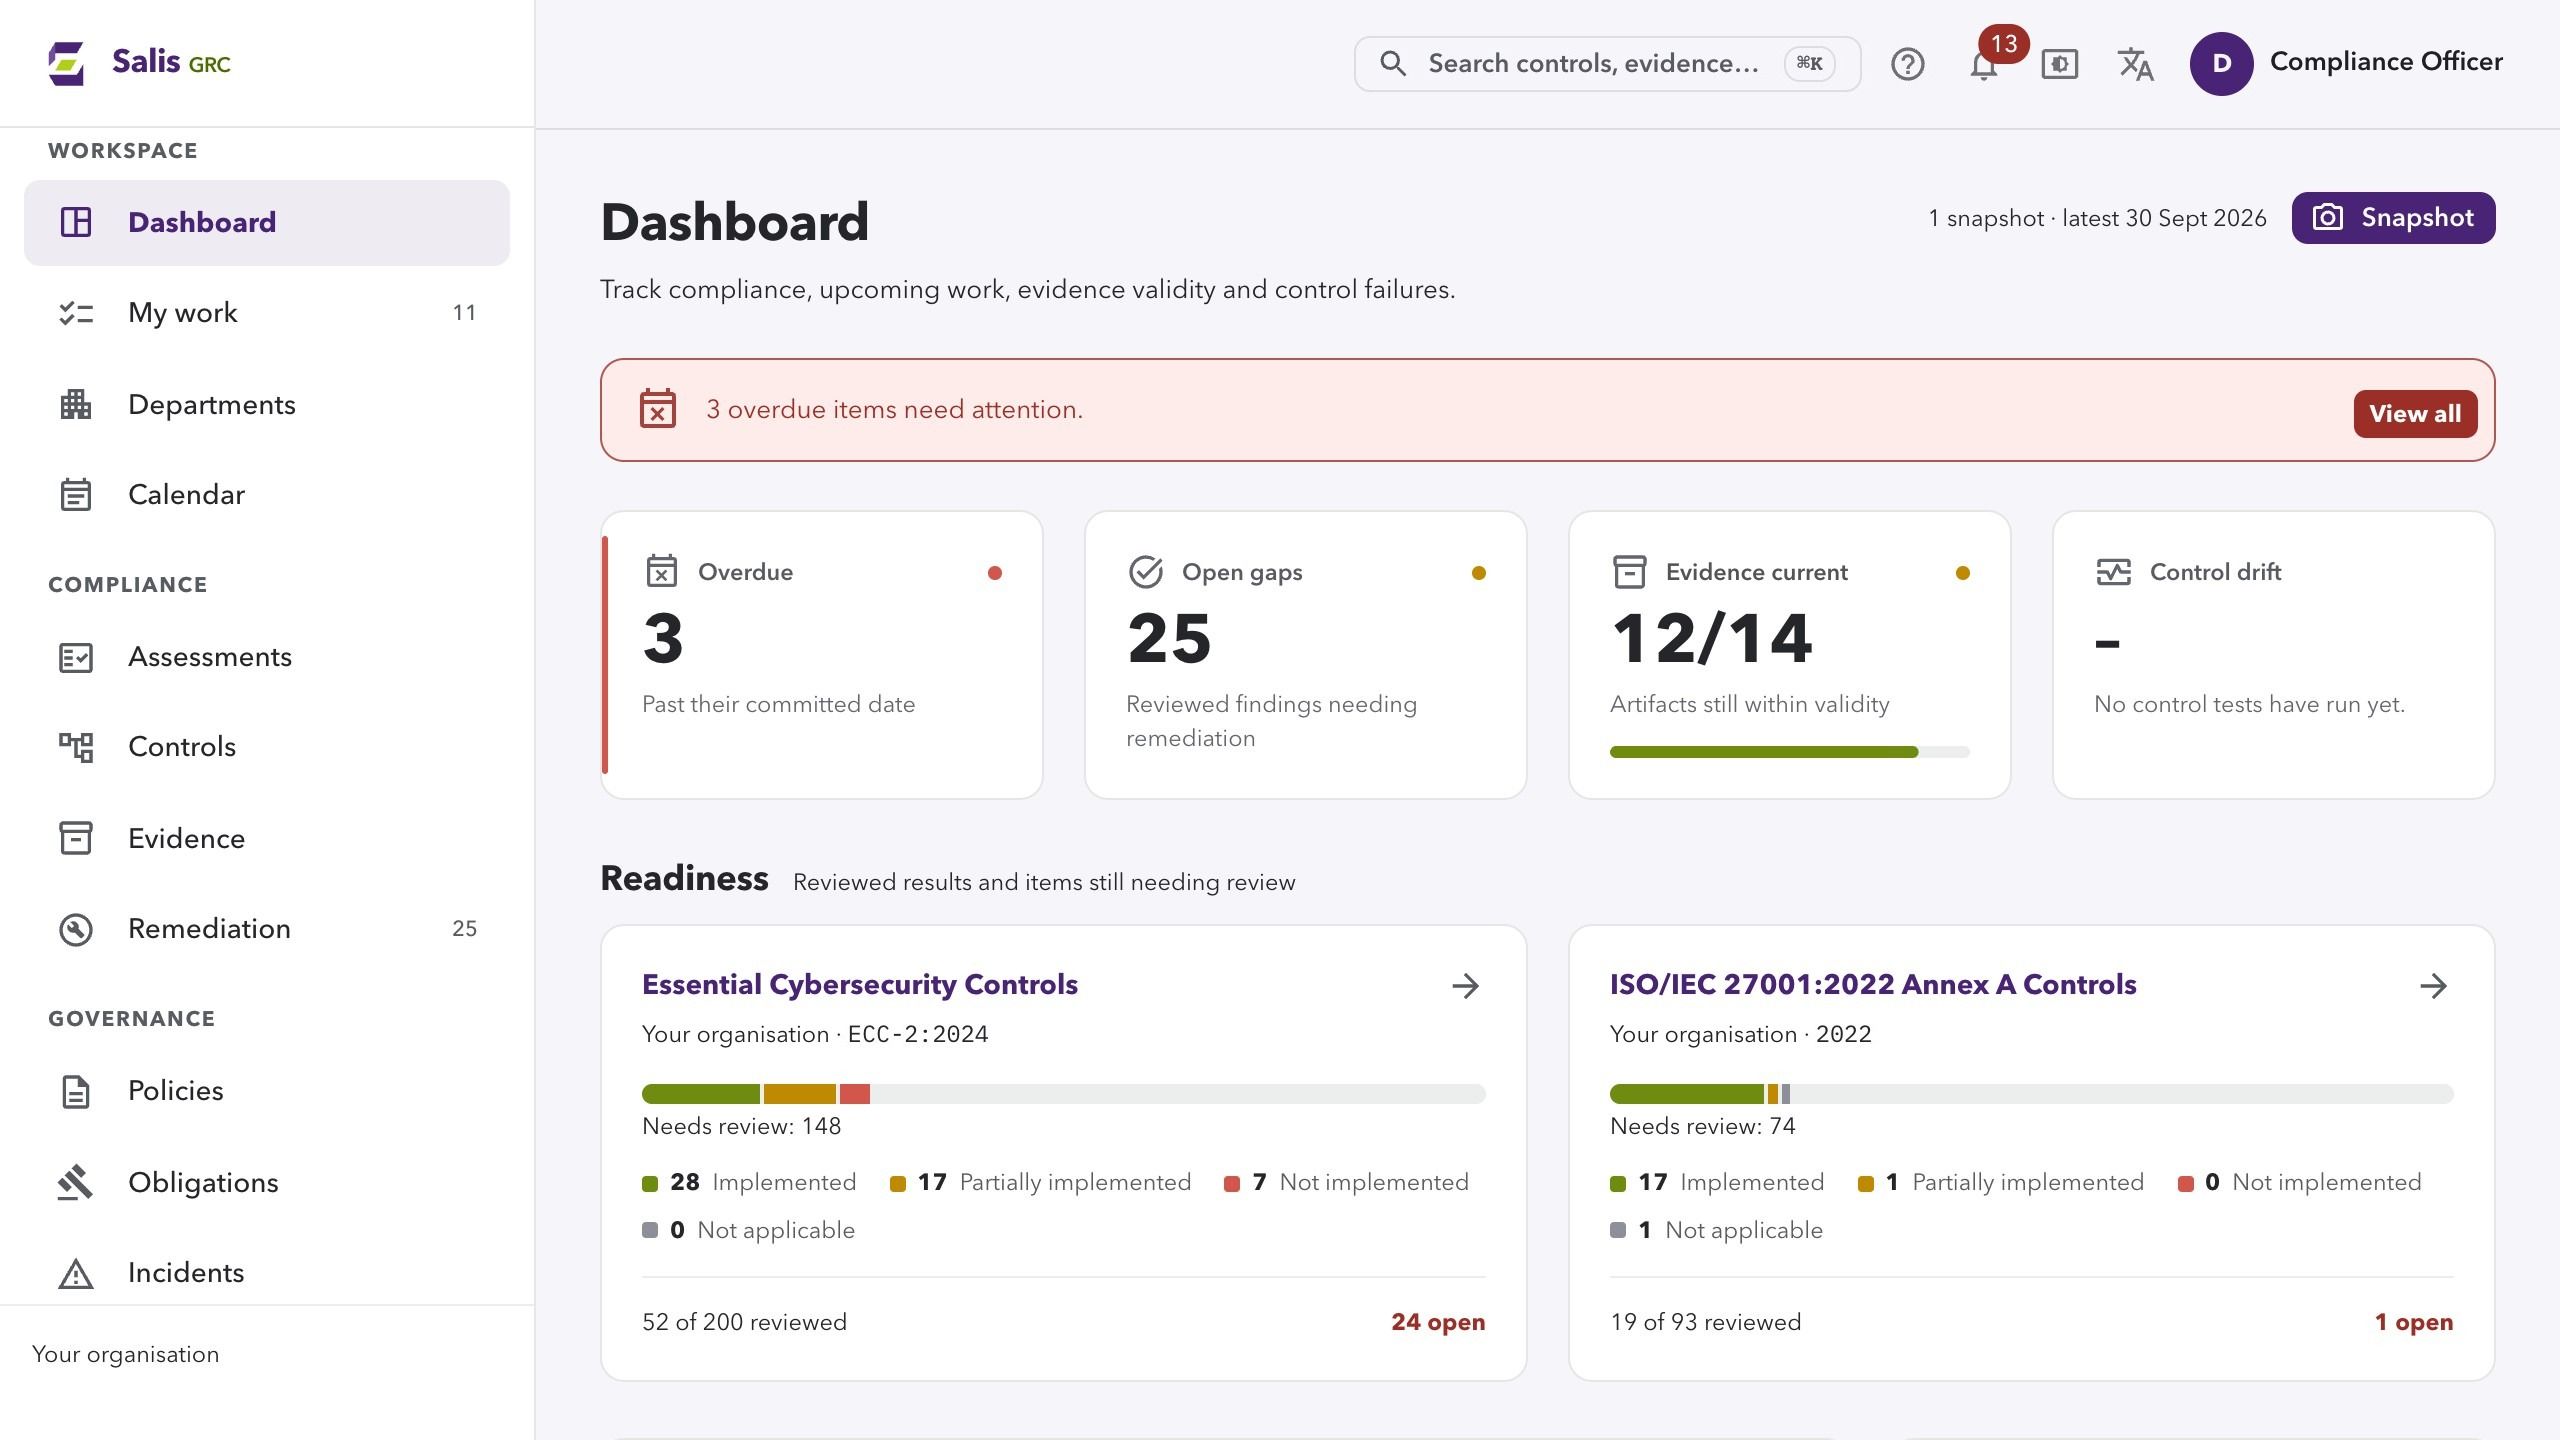Click the Evidence current 12/14 value
The height and width of the screenshot is (1440, 2560).
coord(1712,639)
